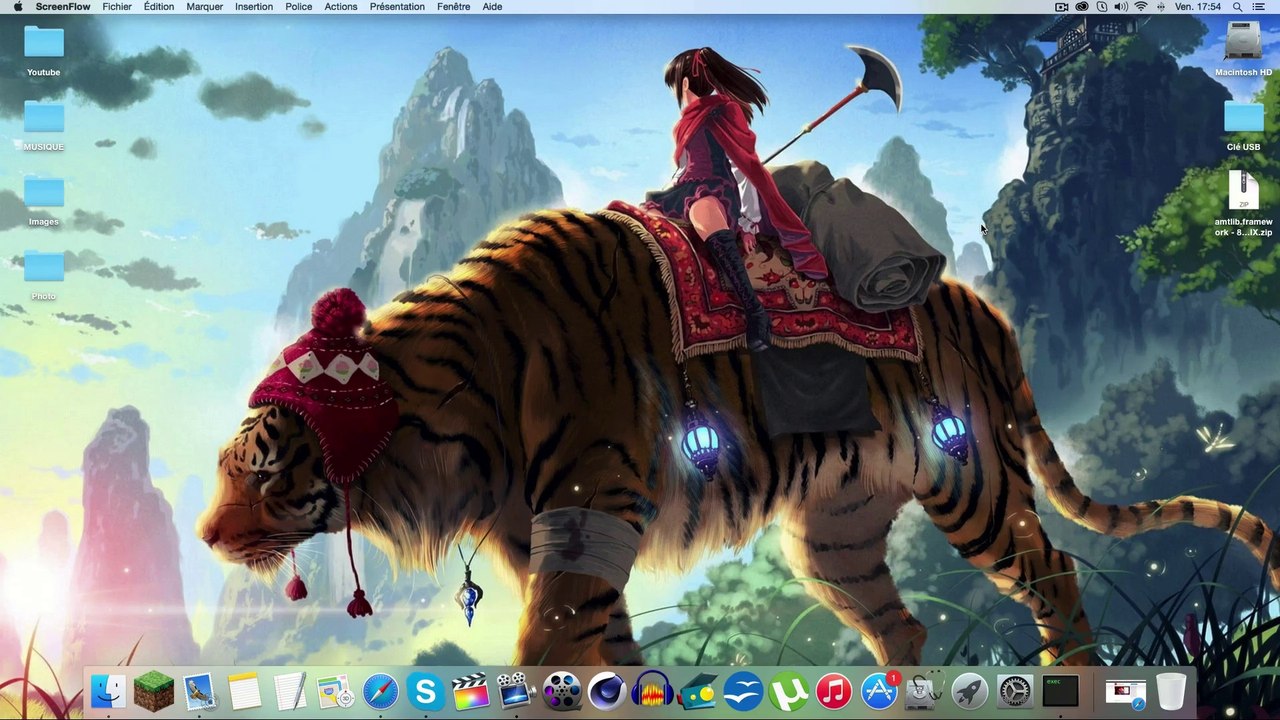Open the blue box app next to Audacity
Viewport: 1280px width, 720px height.
pos(698,691)
